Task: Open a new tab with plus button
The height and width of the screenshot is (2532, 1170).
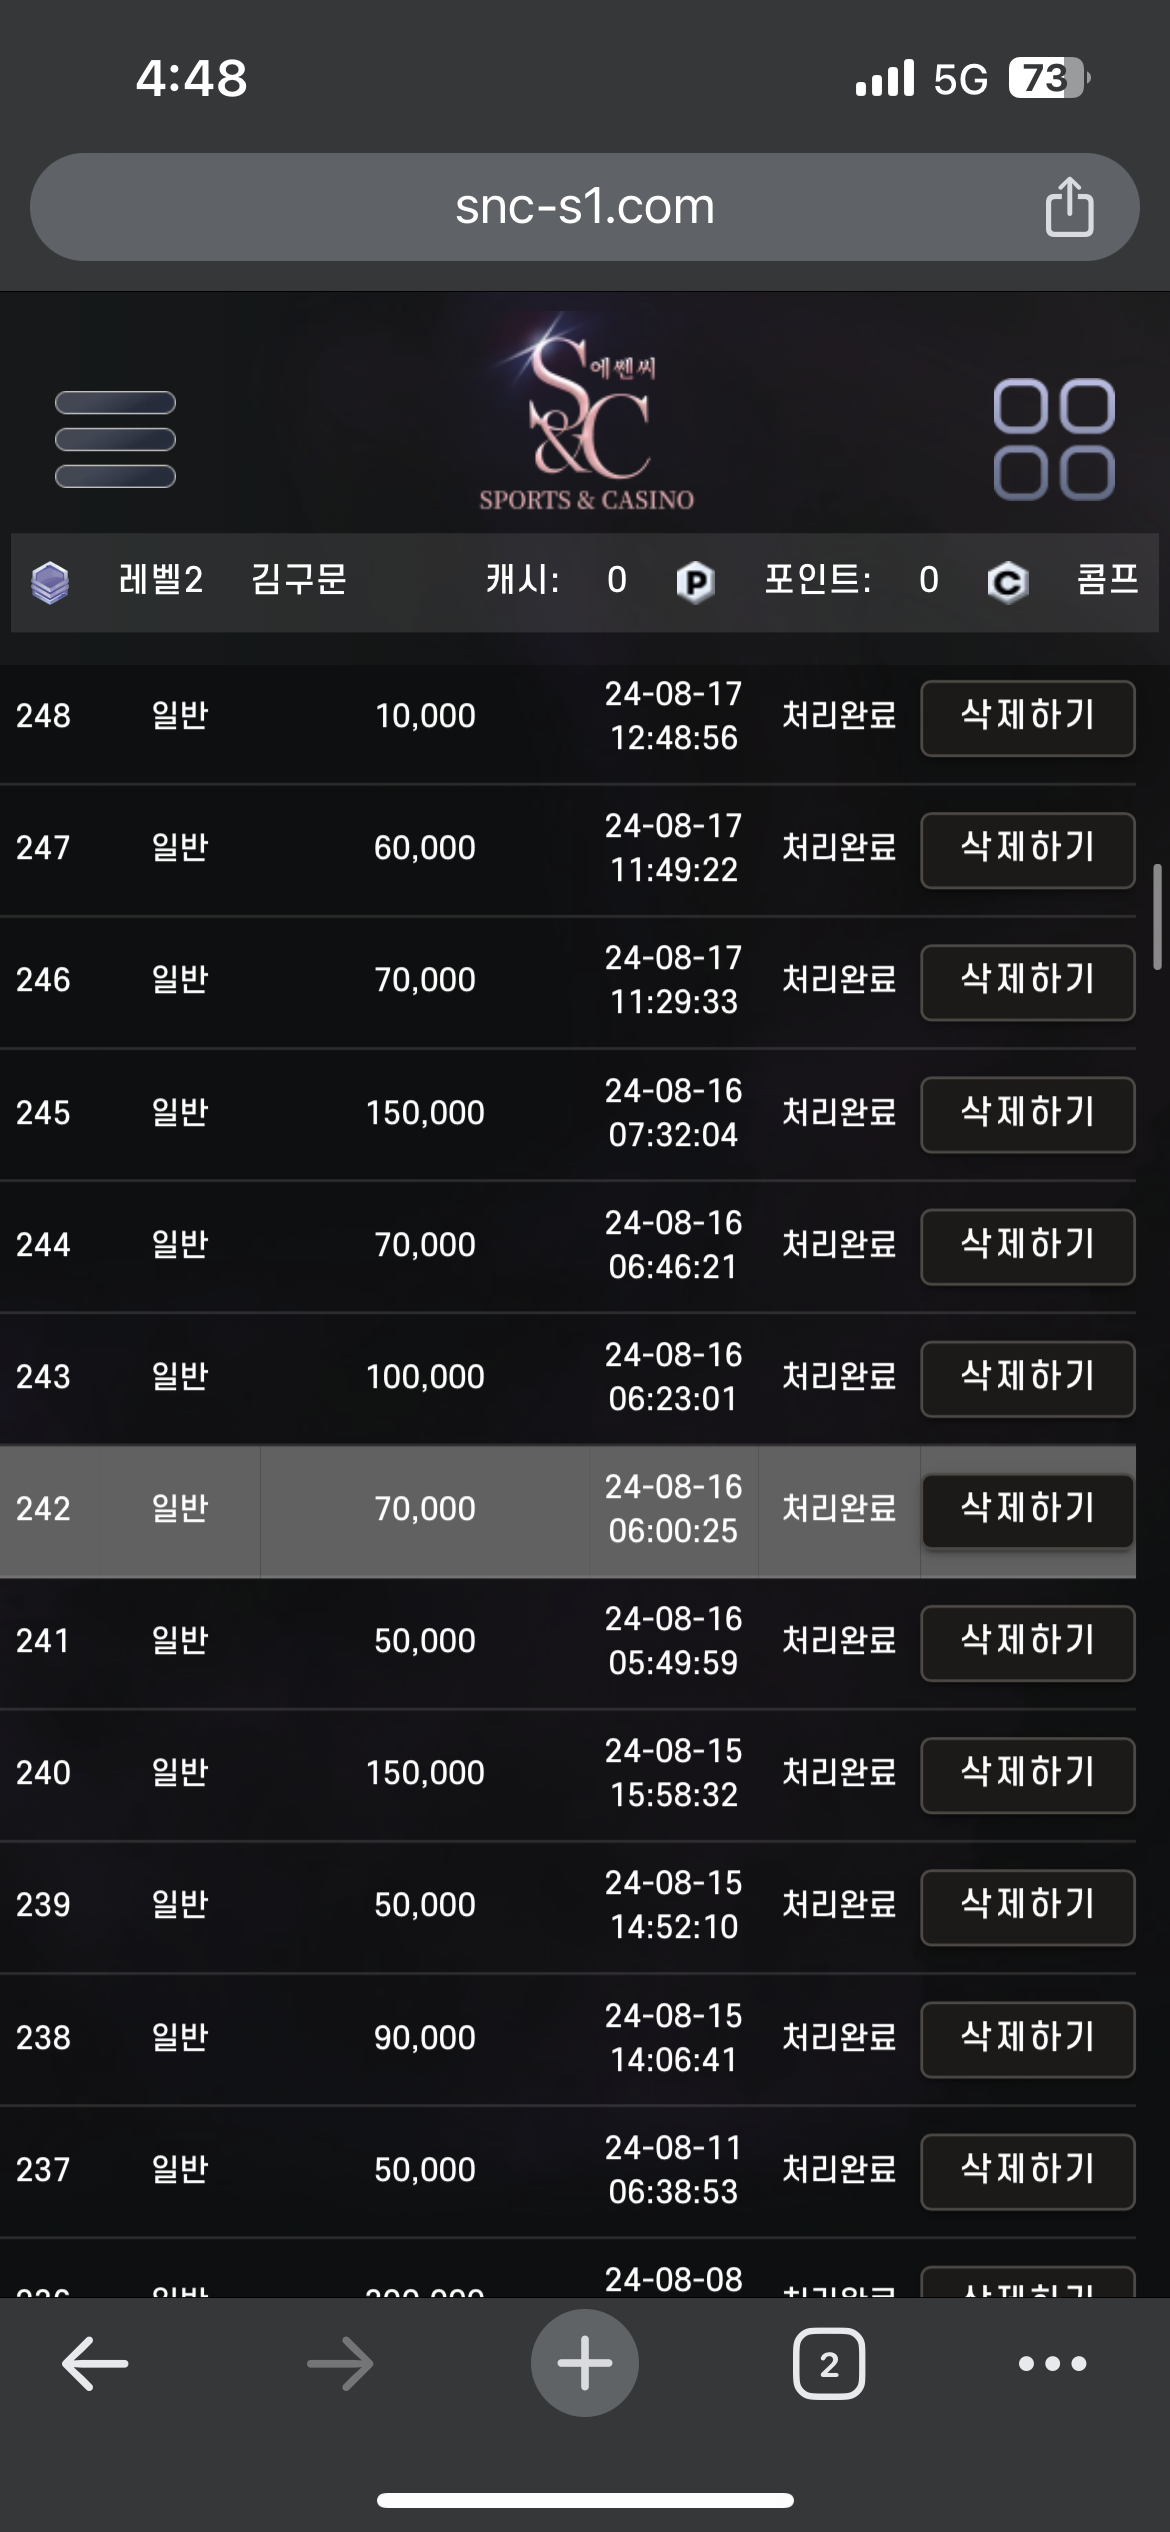Action: coord(584,2364)
